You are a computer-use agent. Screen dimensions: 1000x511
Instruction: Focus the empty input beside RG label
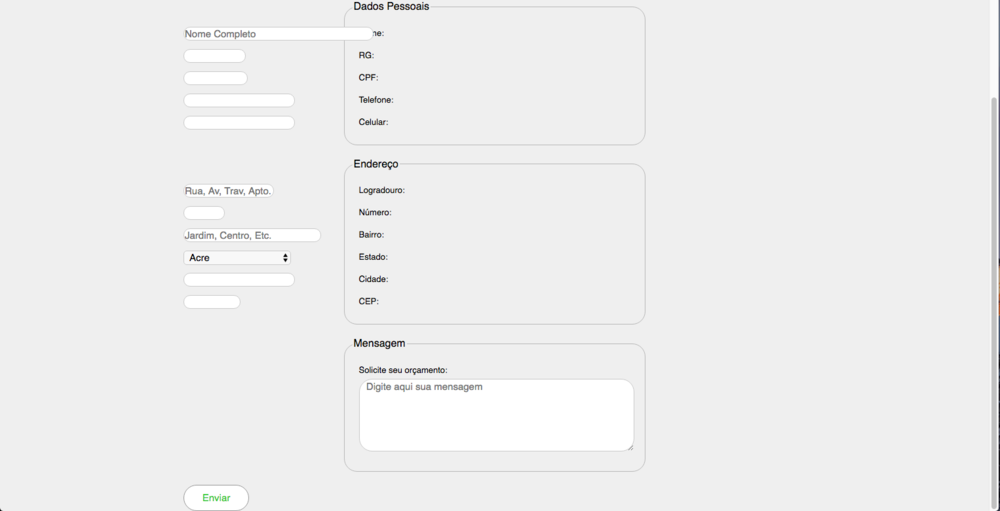click(214, 56)
